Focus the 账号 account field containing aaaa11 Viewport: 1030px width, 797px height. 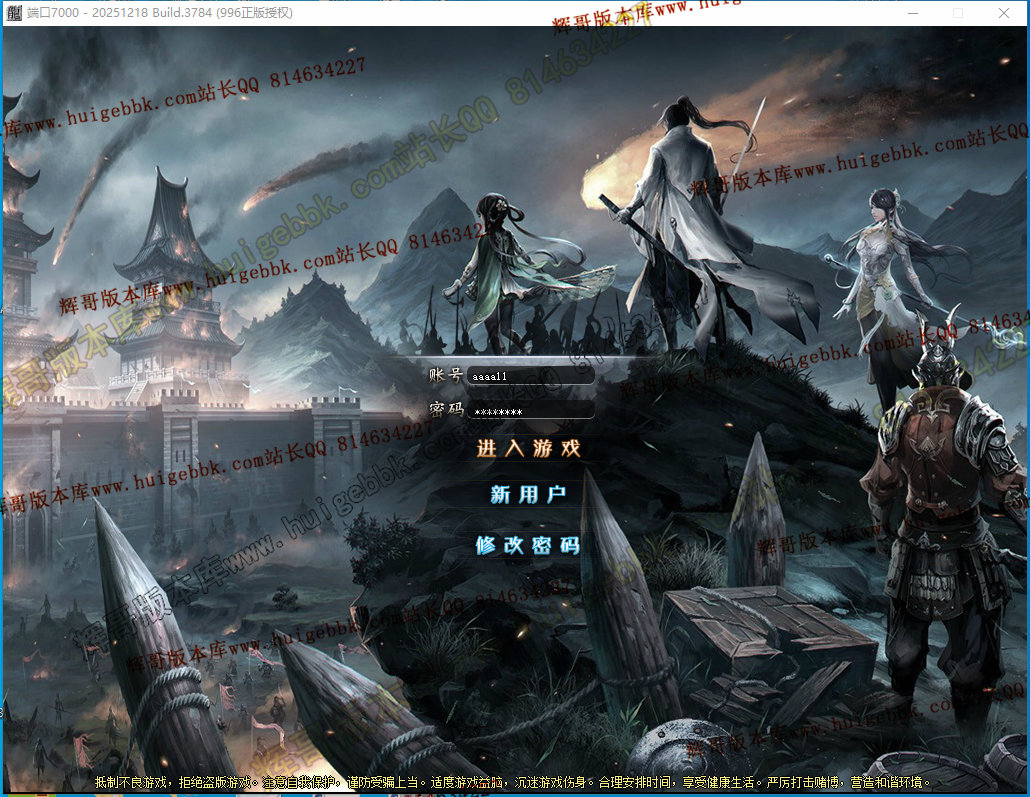point(530,375)
